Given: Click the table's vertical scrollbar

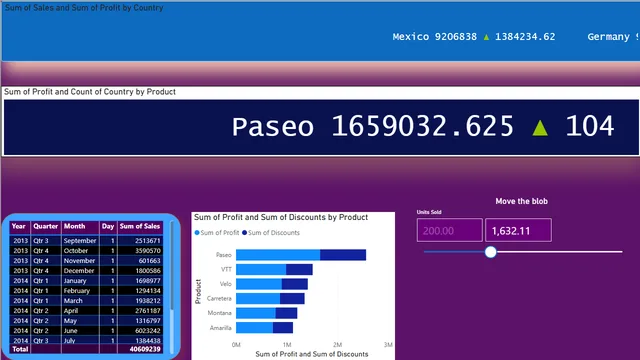Looking at the screenshot, I should click(x=172, y=265).
